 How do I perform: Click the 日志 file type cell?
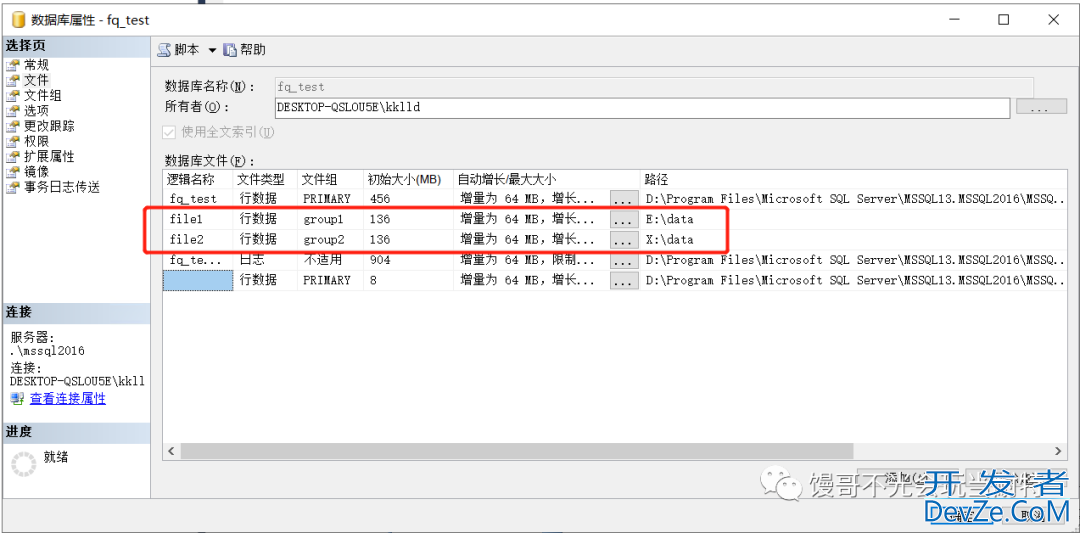(x=265, y=260)
